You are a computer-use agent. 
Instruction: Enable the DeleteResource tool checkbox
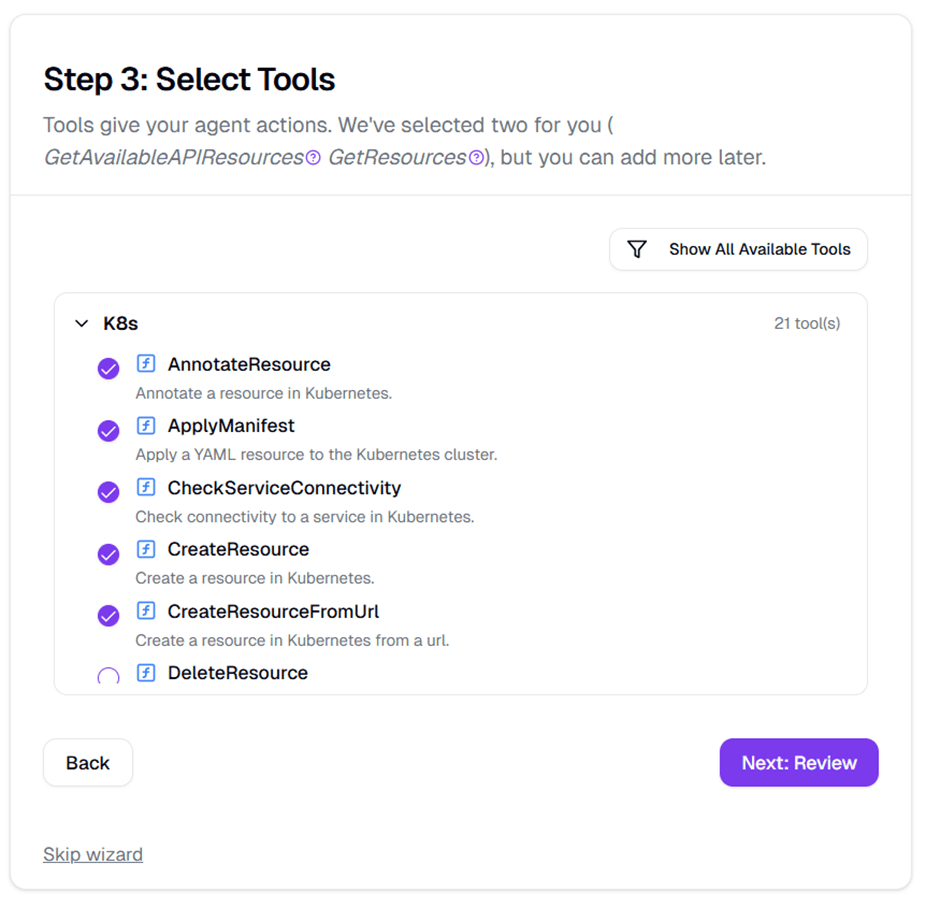(108, 677)
